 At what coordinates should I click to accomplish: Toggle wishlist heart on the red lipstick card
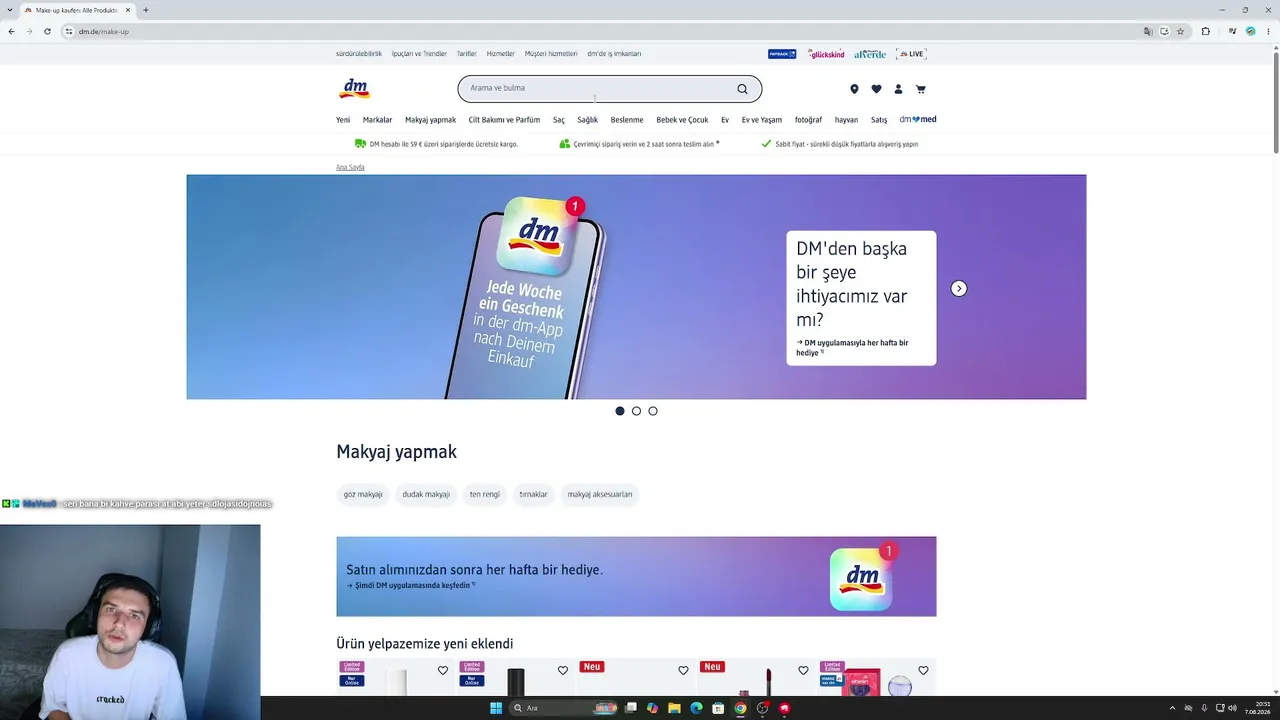click(803, 670)
